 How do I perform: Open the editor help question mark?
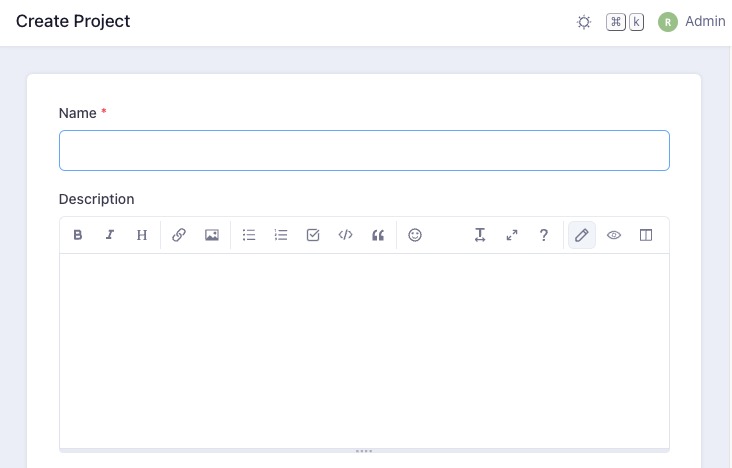pyautogui.click(x=544, y=235)
